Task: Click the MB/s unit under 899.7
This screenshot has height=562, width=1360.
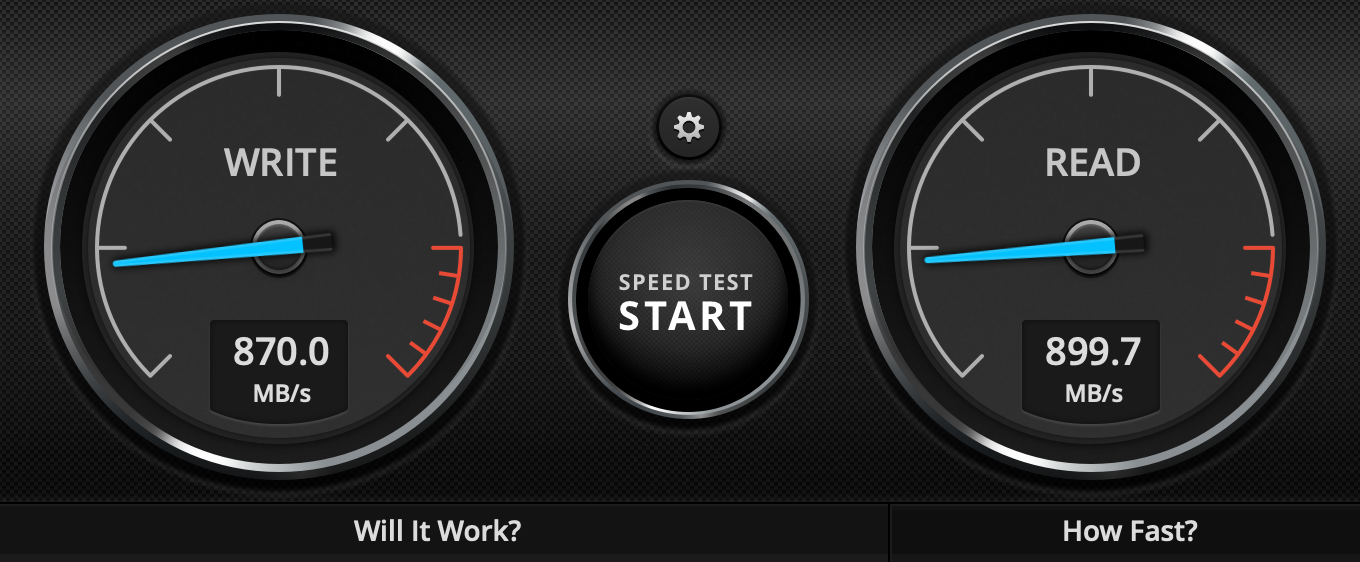Action: [1094, 393]
